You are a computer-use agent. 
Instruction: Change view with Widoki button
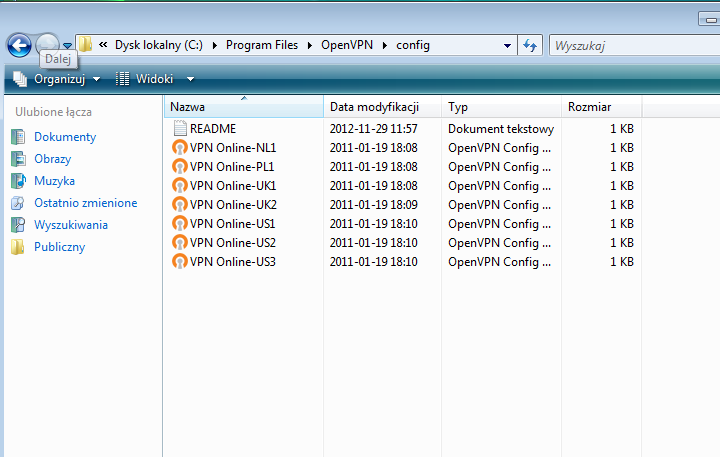tap(154, 79)
